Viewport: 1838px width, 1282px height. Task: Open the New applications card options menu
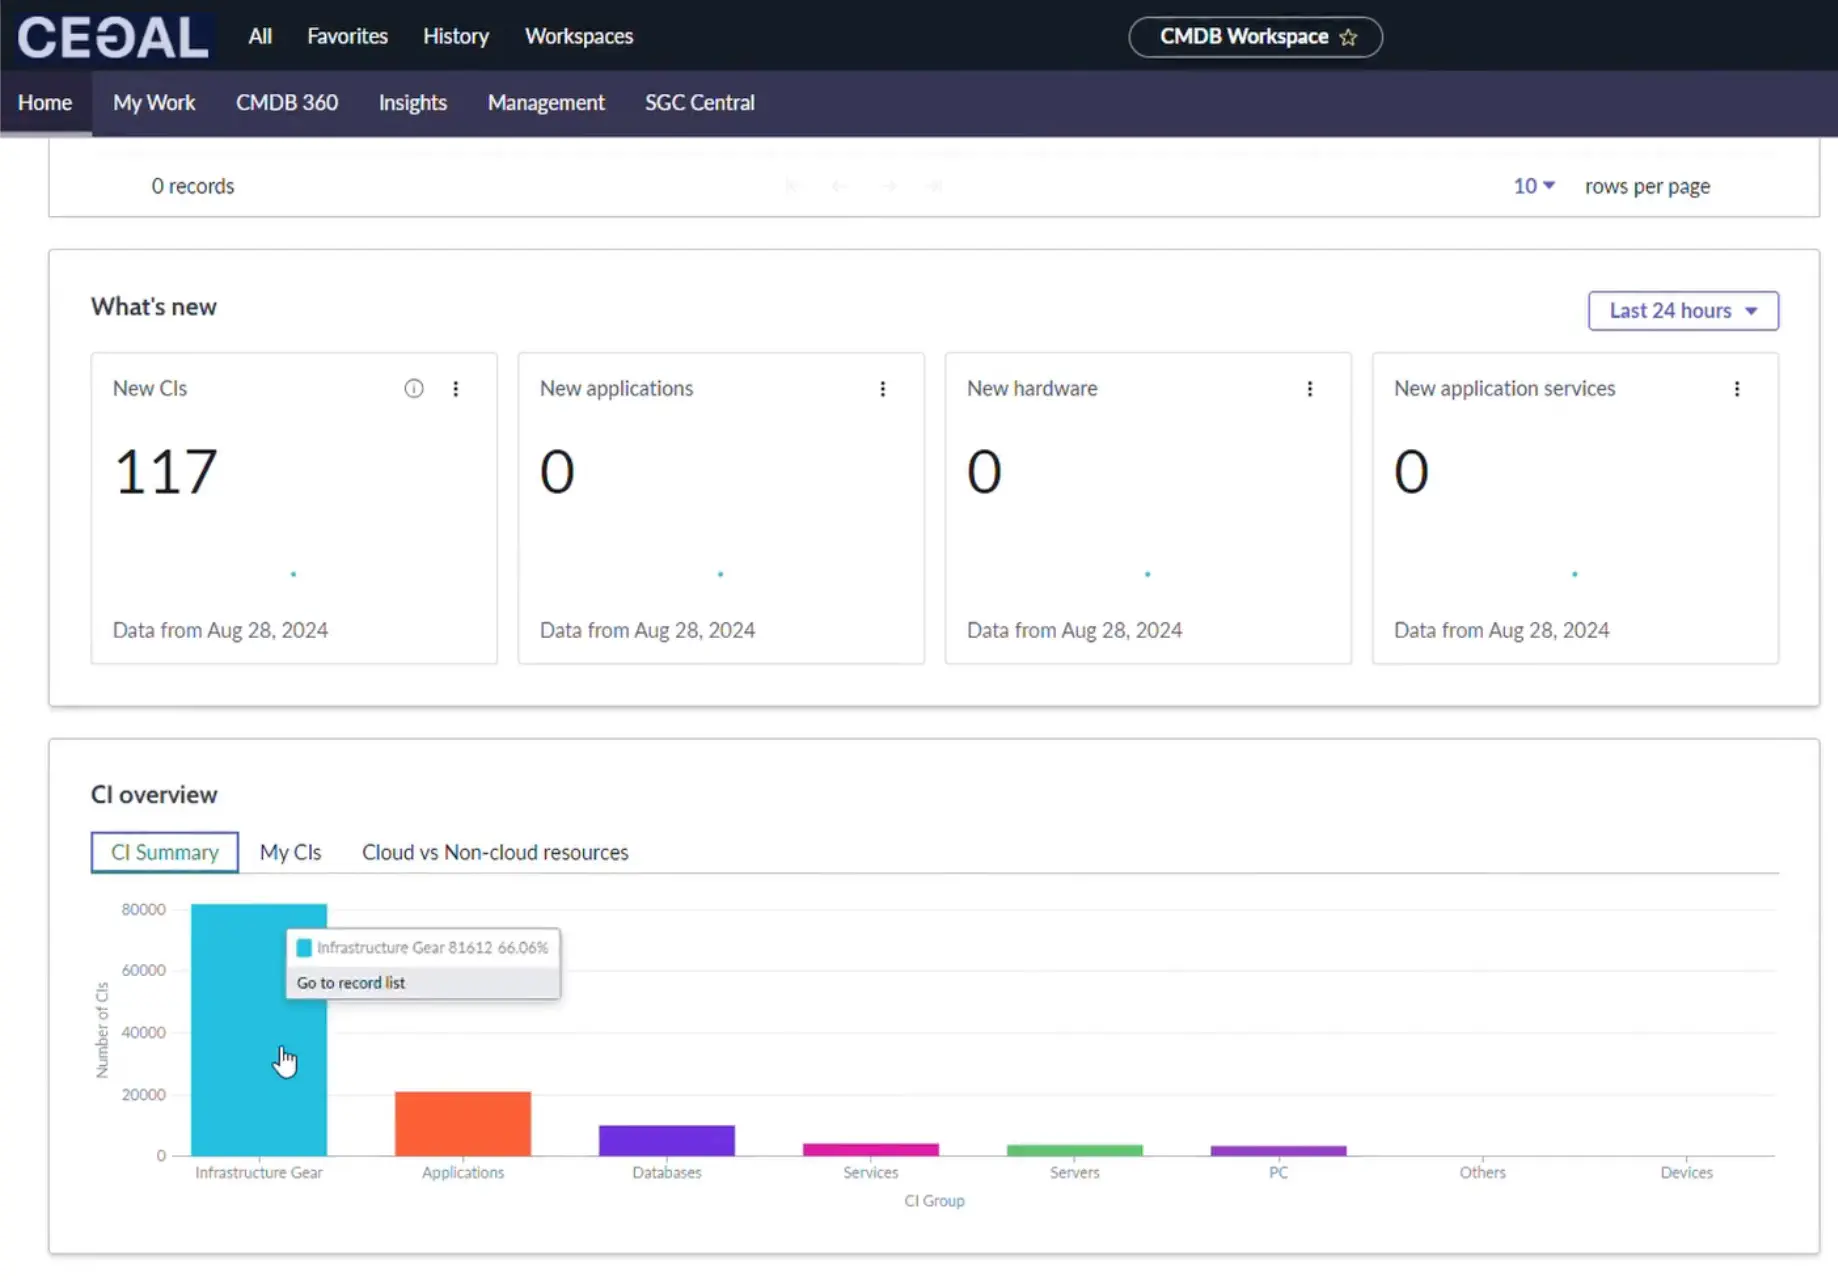[x=883, y=389]
